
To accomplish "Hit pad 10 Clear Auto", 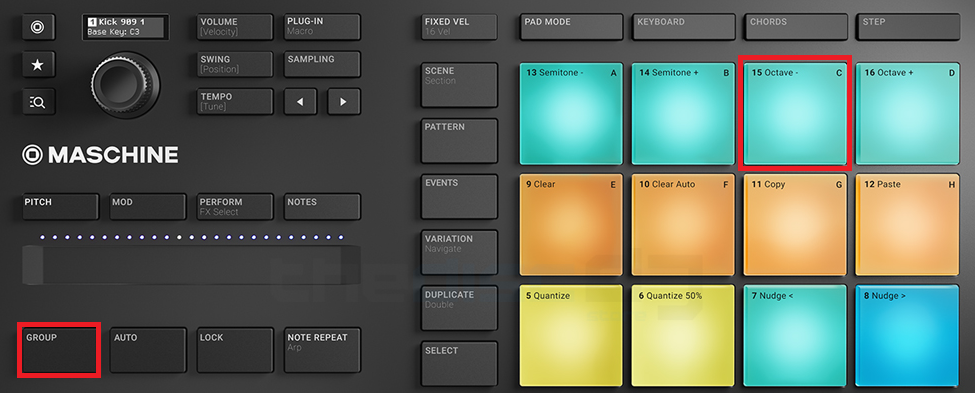I will click(683, 225).
